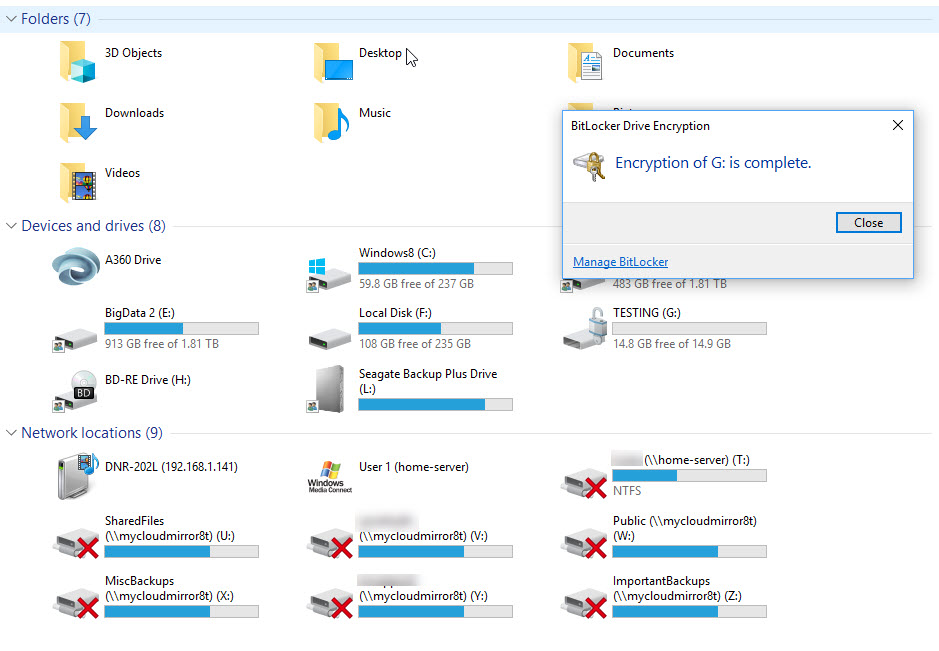Click the 'Windows8 (C:)' drive label
The image size is (939, 651).
click(x=397, y=253)
